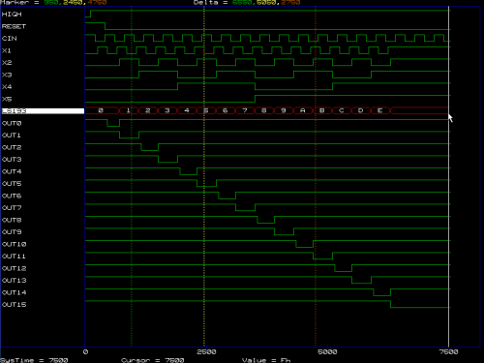Select the OUT13 signal label
Viewport: 484px width, 363px height.
coord(14,280)
